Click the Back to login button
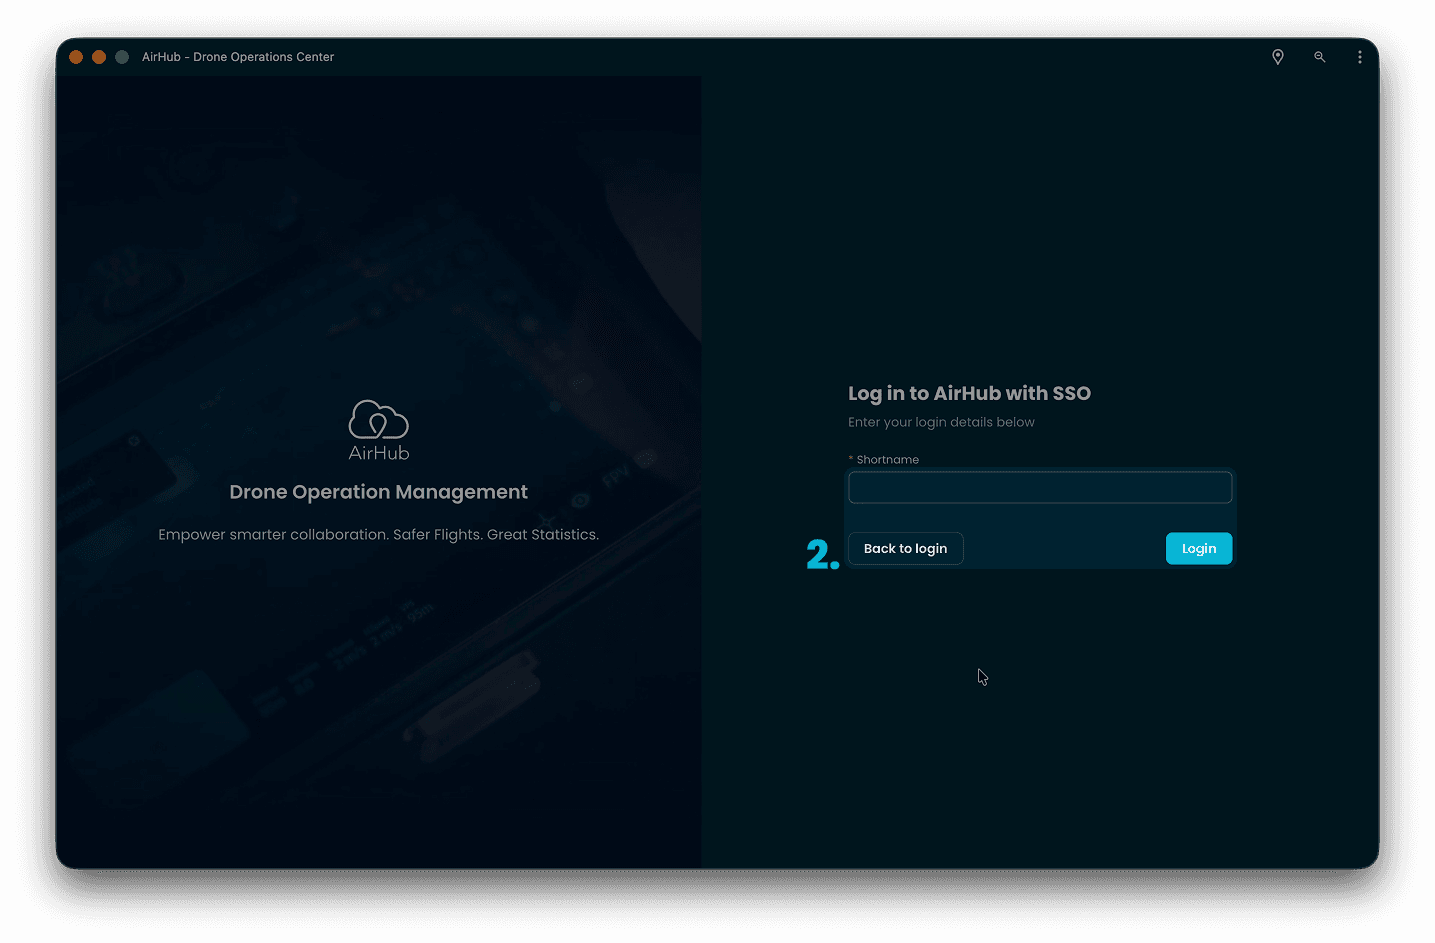This screenshot has width=1435, height=943. (x=905, y=548)
